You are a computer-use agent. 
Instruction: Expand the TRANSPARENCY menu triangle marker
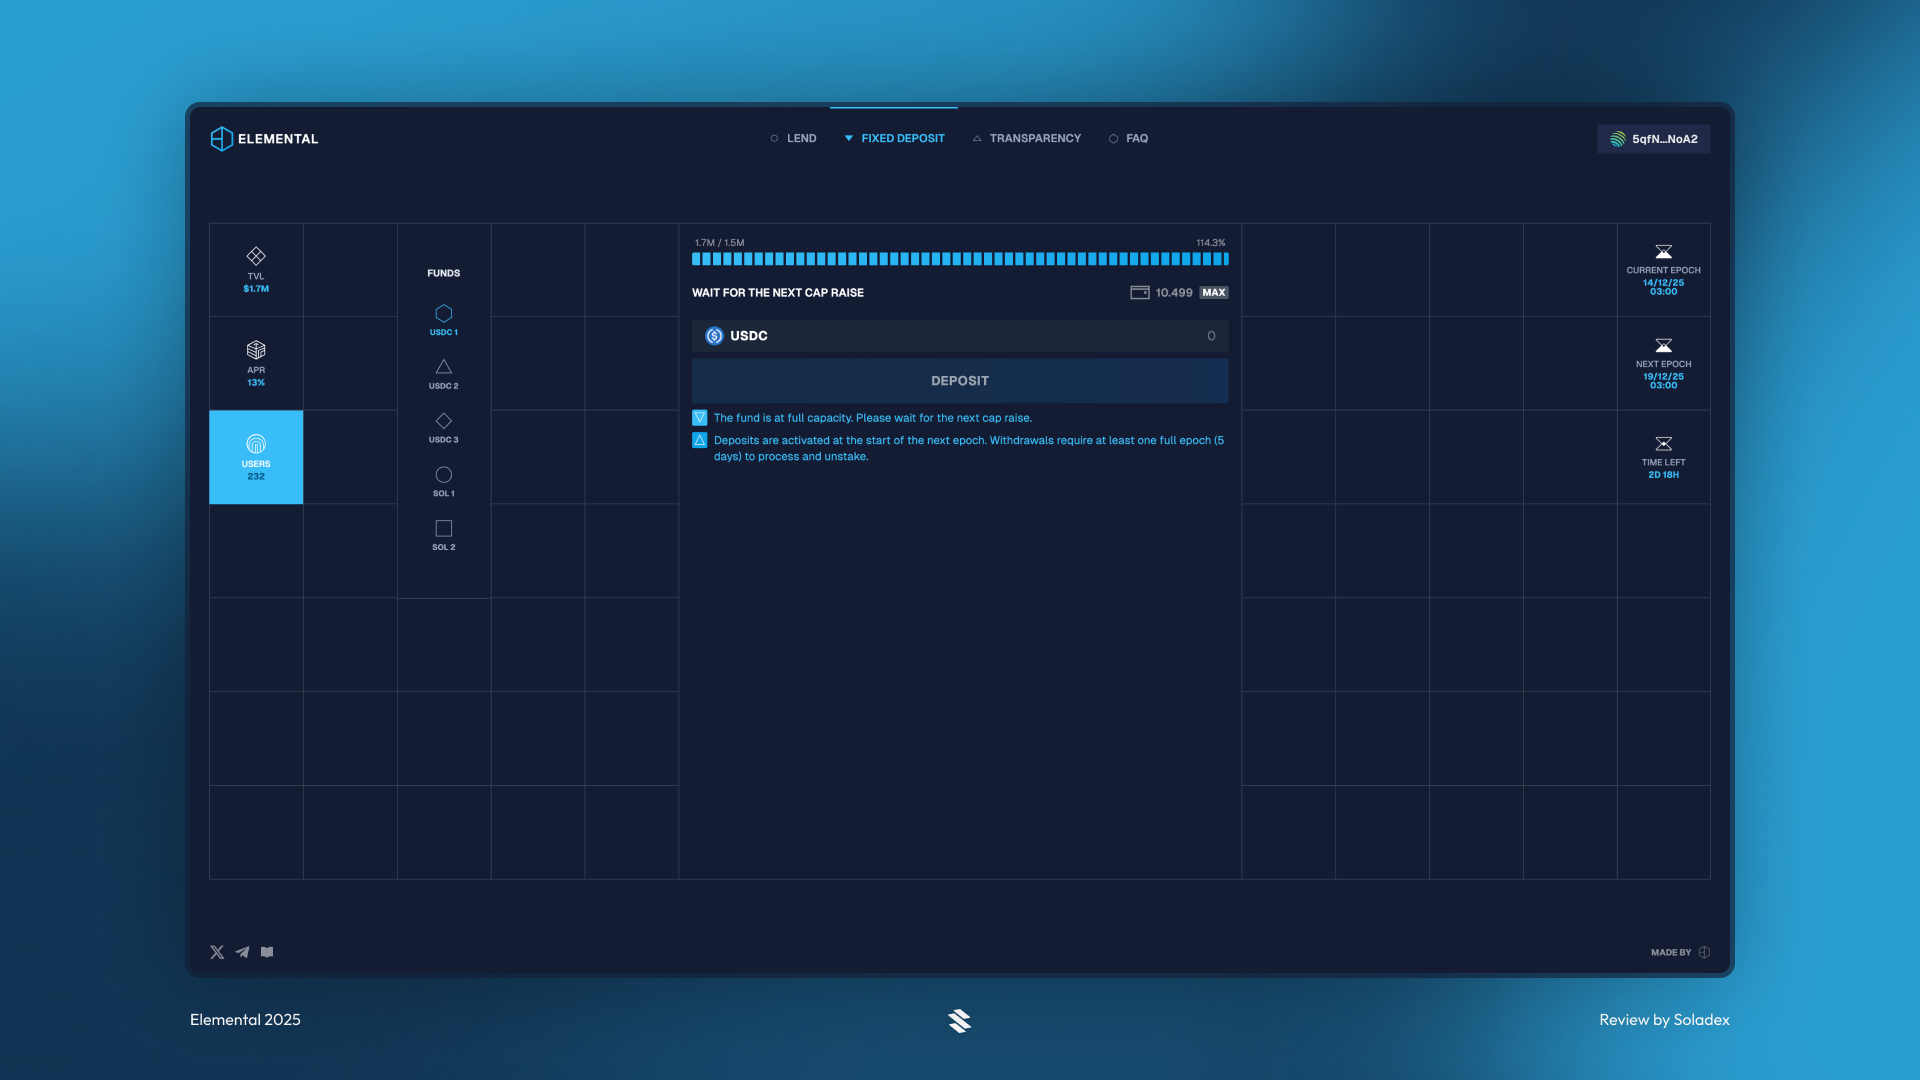click(977, 138)
